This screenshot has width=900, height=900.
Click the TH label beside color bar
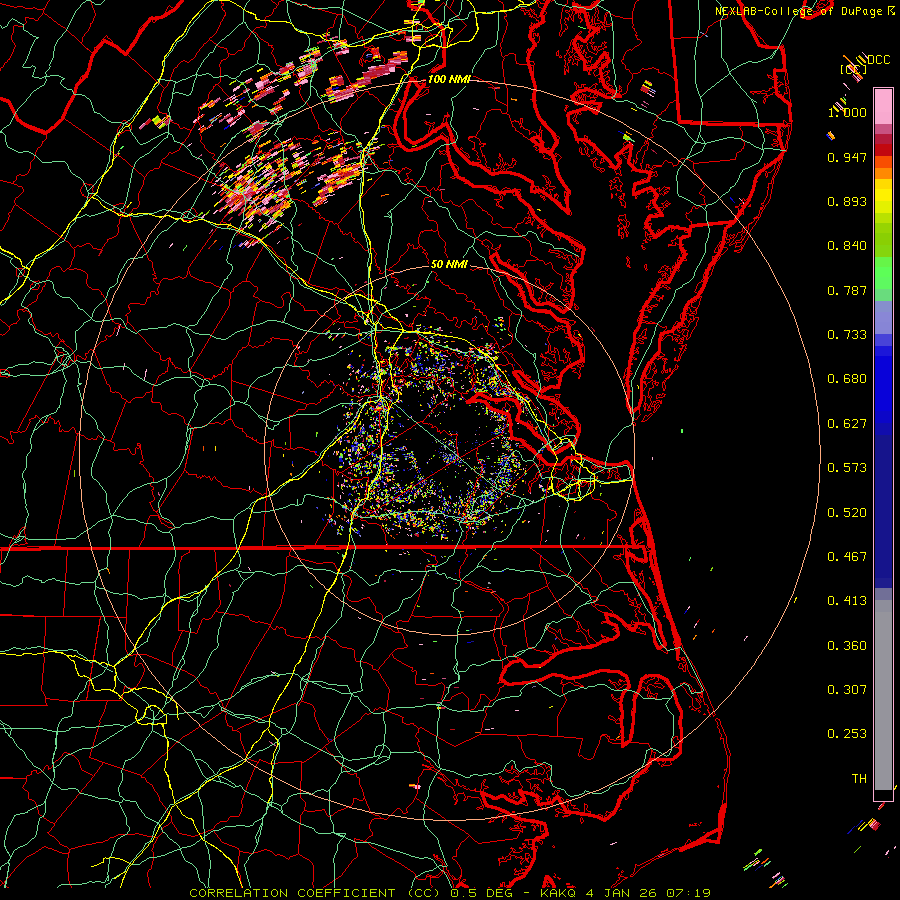[x=858, y=778]
